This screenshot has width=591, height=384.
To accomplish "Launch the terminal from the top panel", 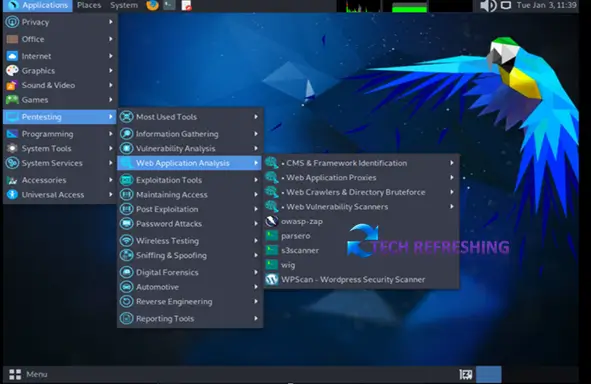I will 169,5.
